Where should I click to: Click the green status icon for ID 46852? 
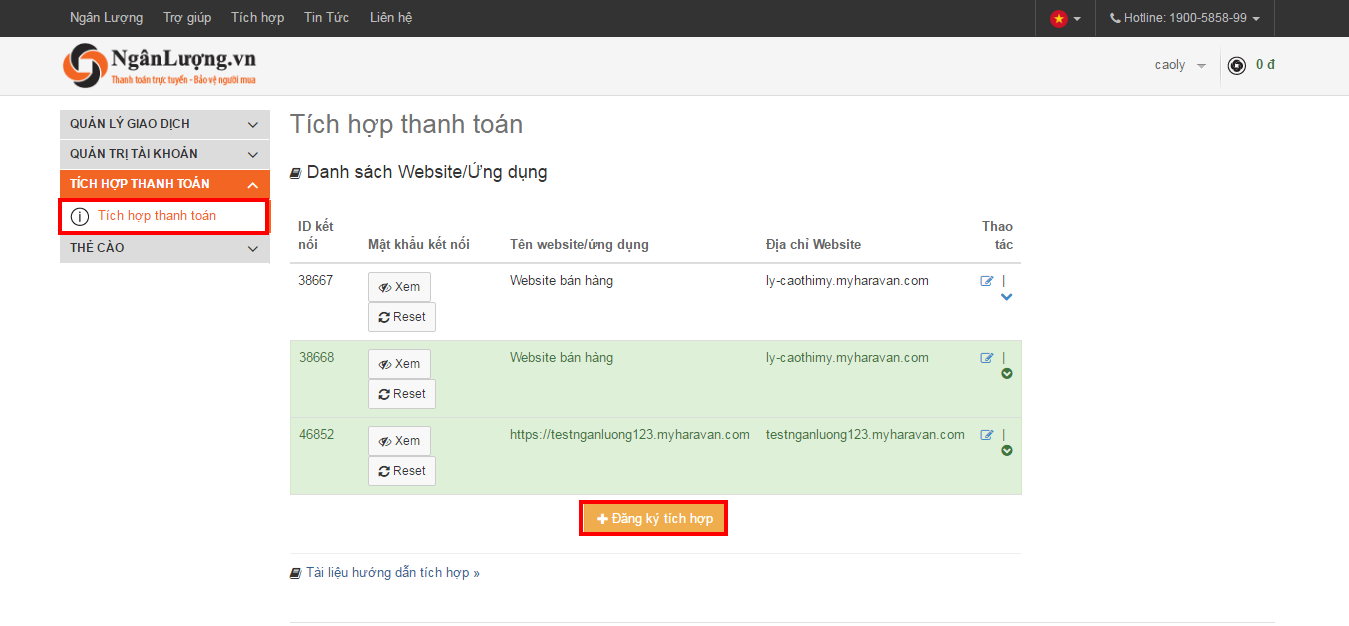point(1007,451)
